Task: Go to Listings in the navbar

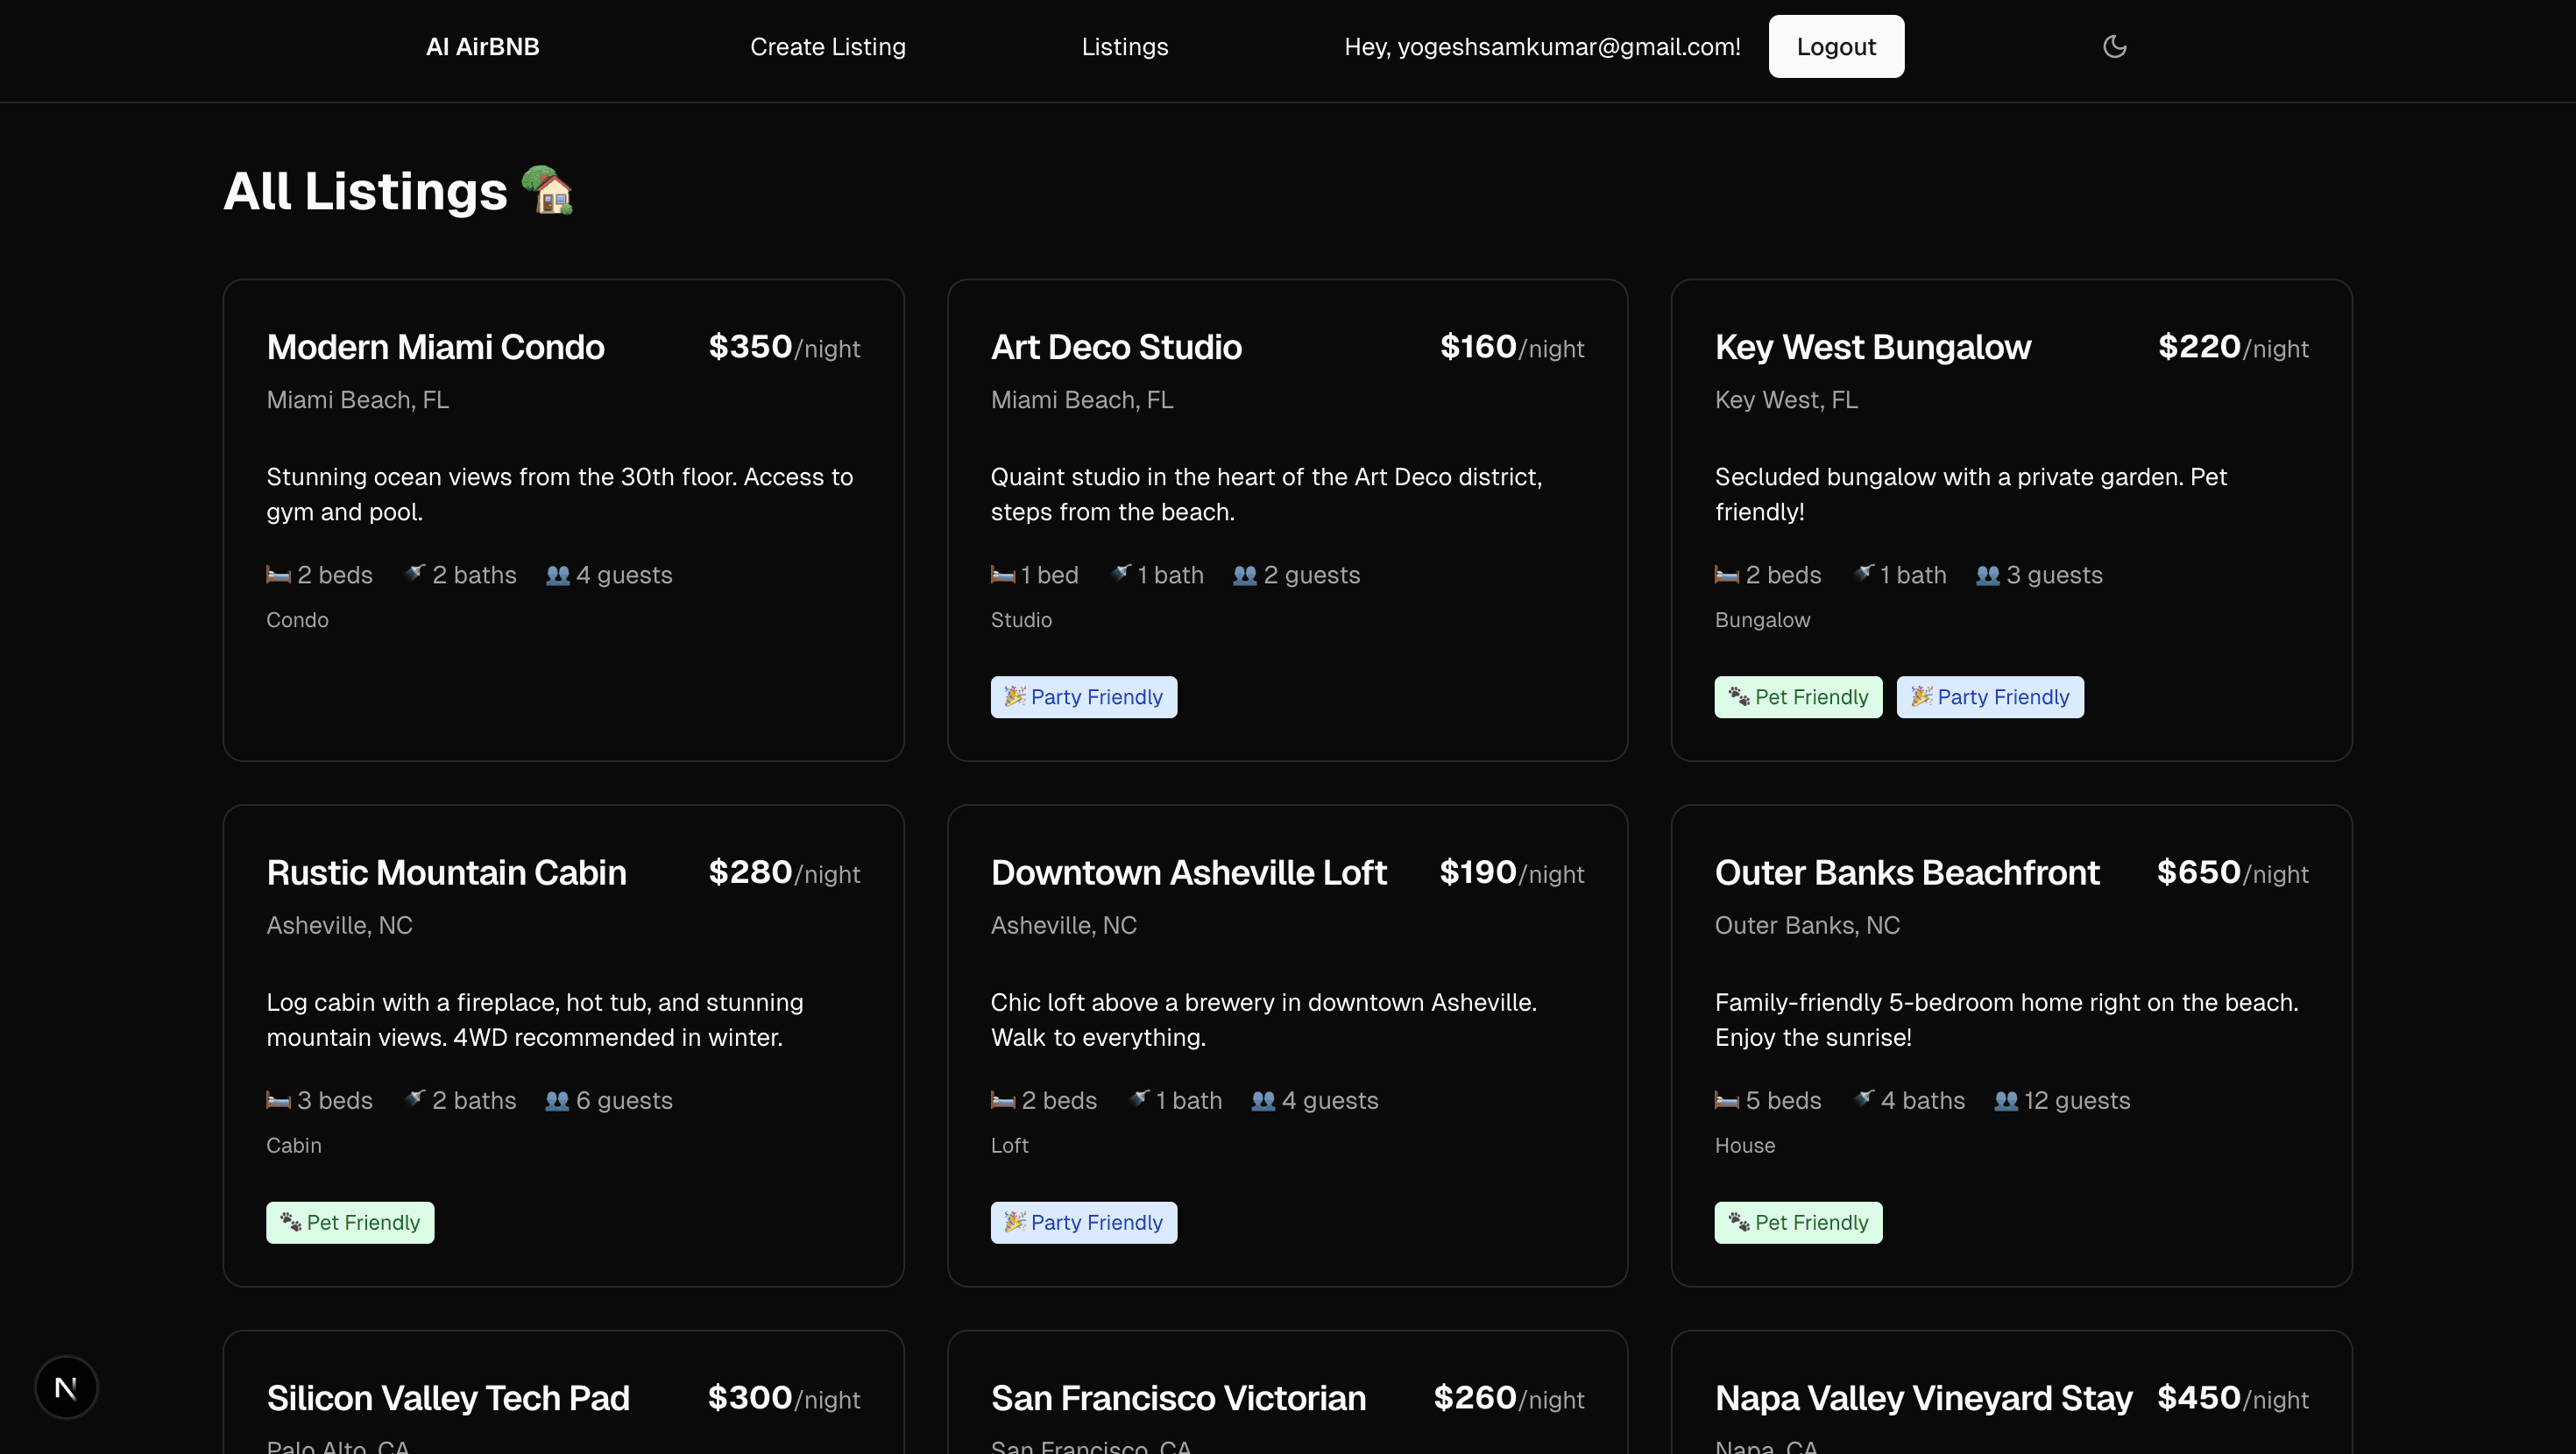Action: coord(1124,47)
